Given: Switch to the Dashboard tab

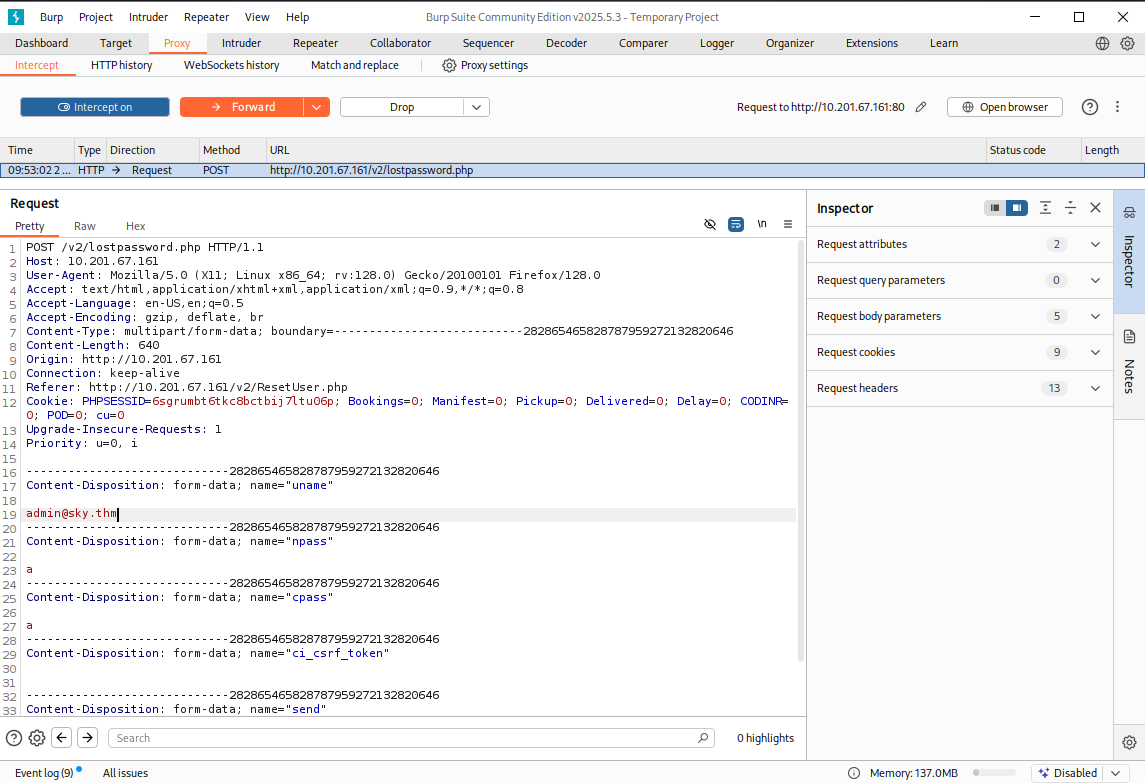Looking at the screenshot, I should pos(42,43).
